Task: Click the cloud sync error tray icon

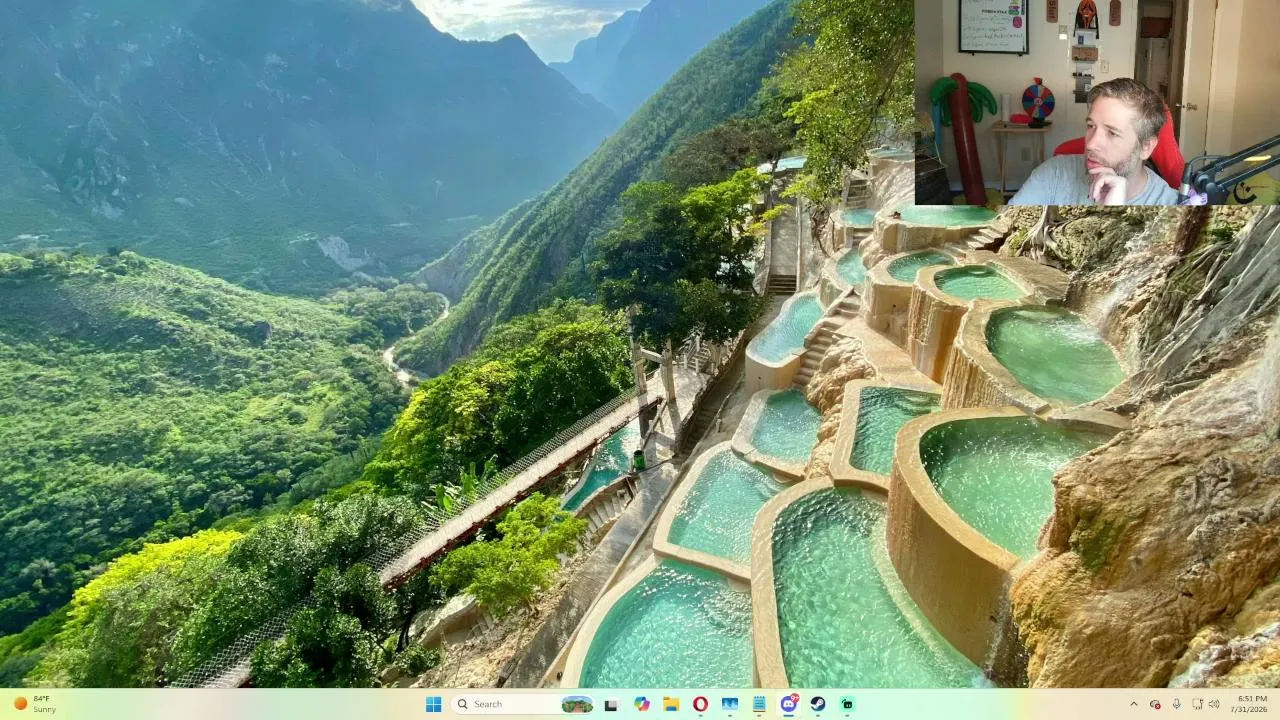Action: point(1155,704)
